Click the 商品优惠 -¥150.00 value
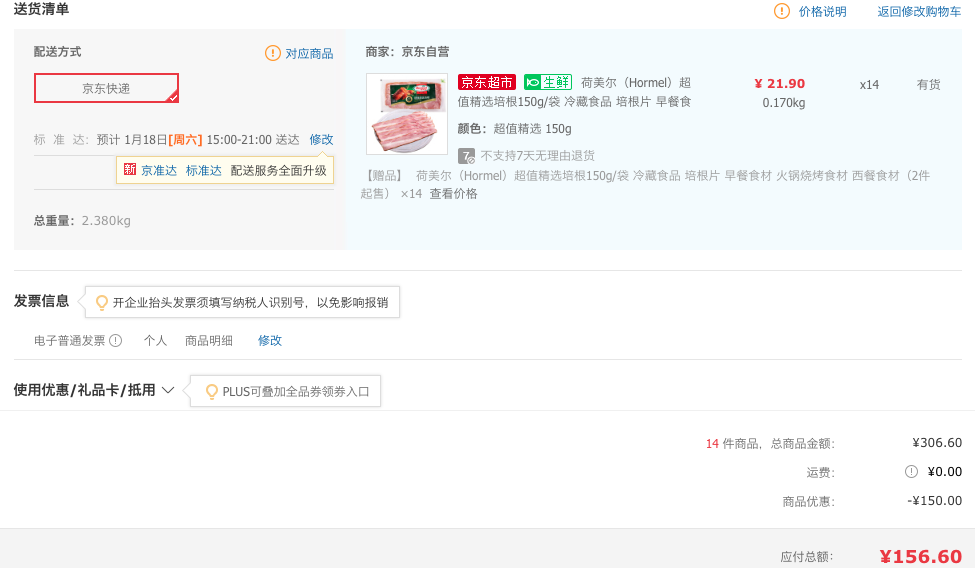This screenshot has height=568, width=975. pyautogui.click(x=935, y=501)
